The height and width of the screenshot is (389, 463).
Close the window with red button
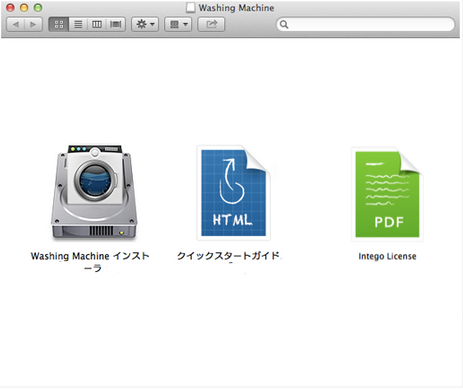coord(10,7)
